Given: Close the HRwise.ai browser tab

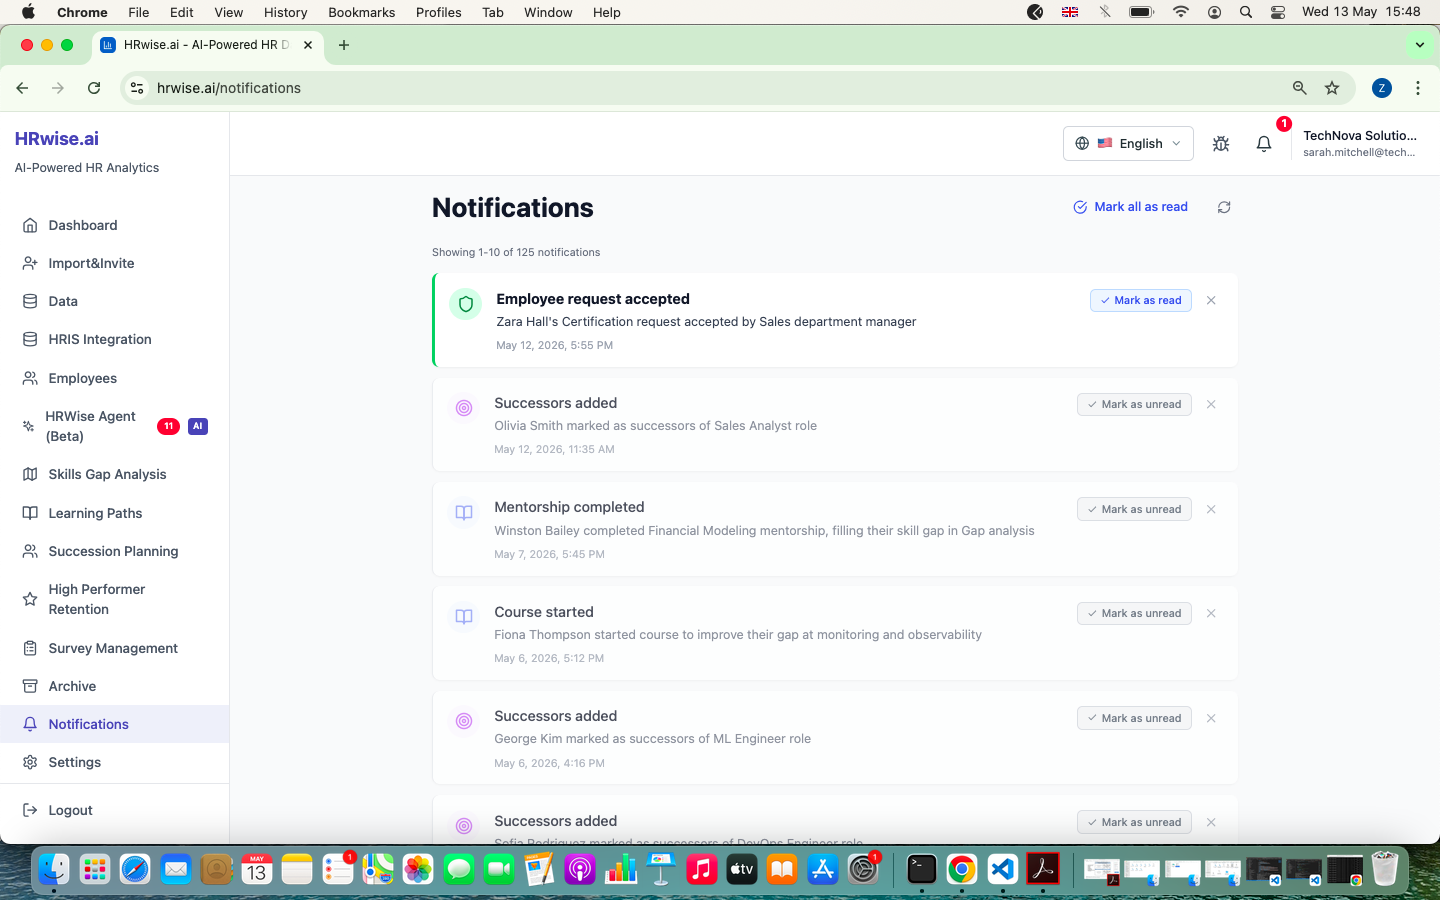Looking at the screenshot, I should click(308, 45).
